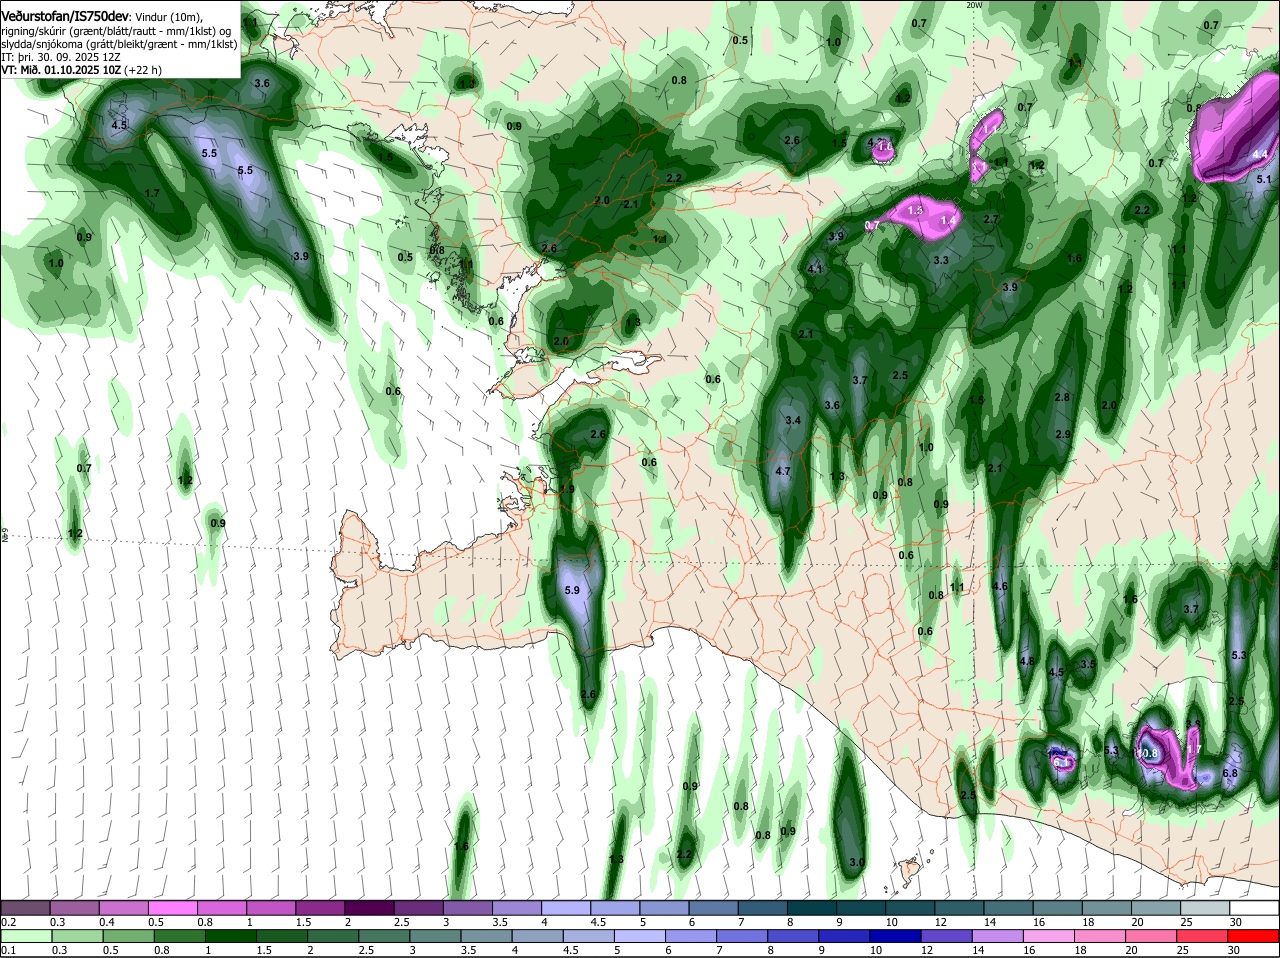Click the lower legend label '0.1'
The height and width of the screenshot is (958, 1280).
pos(8,950)
